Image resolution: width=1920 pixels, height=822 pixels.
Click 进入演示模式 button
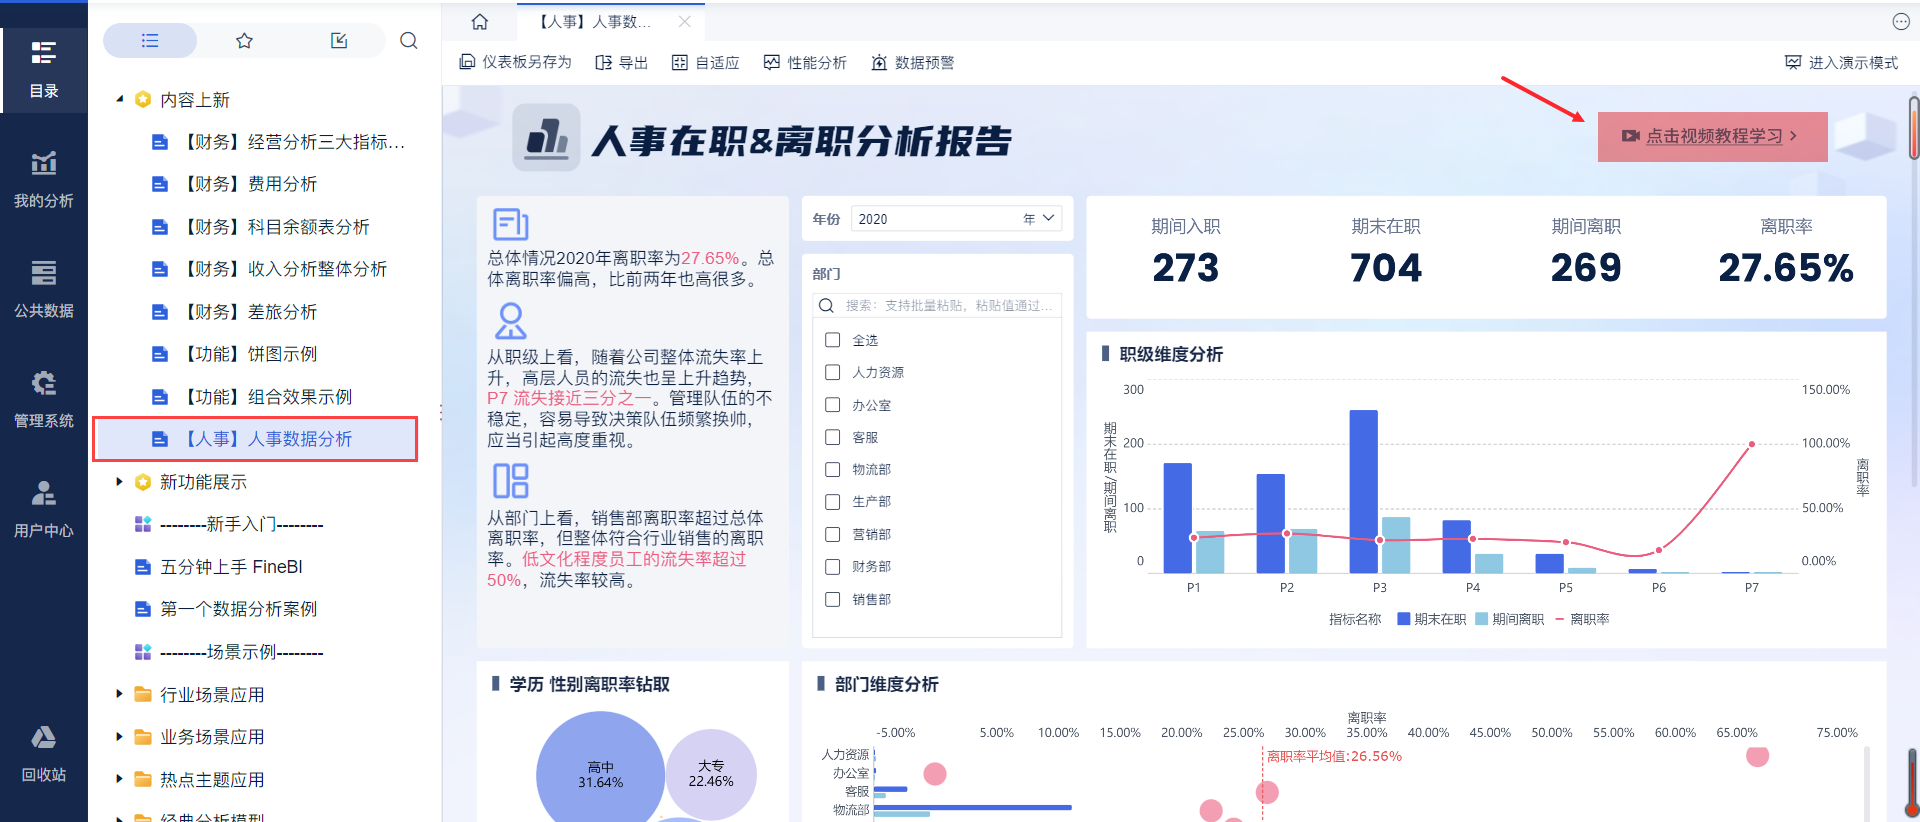pyautogui.click(x=1841, y=62)
